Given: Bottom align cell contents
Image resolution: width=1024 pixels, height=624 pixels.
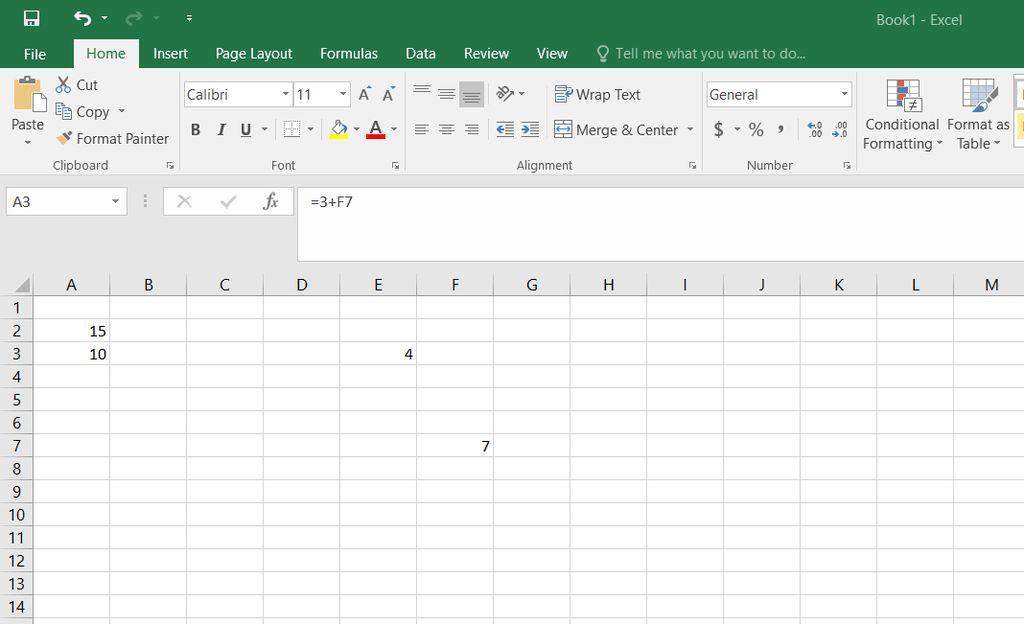Looking at the screenshot, I should click(472, 94).
